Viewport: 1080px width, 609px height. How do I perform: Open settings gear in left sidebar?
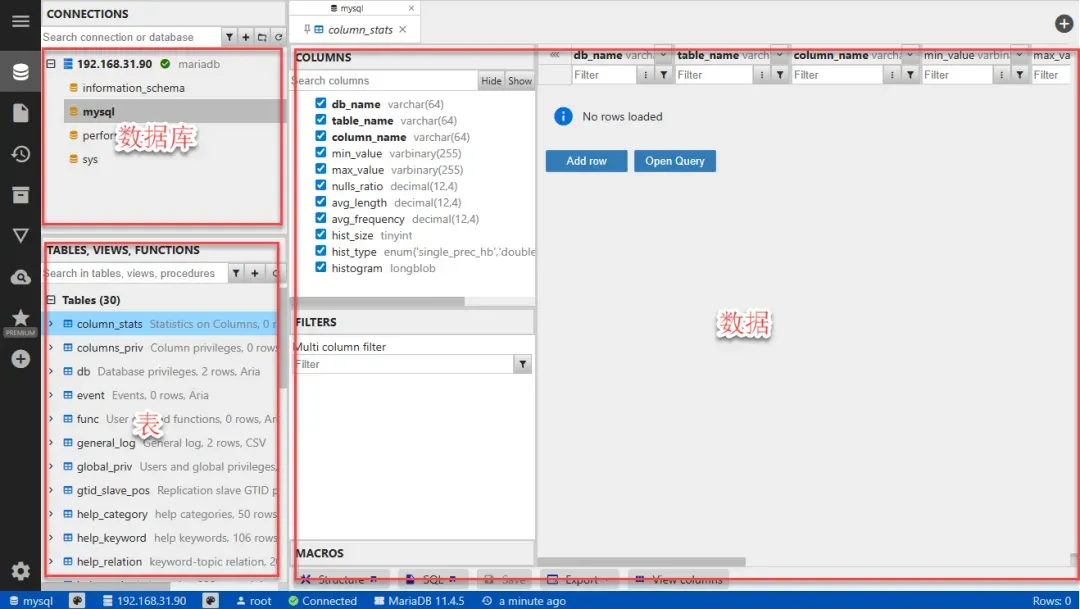20,571
